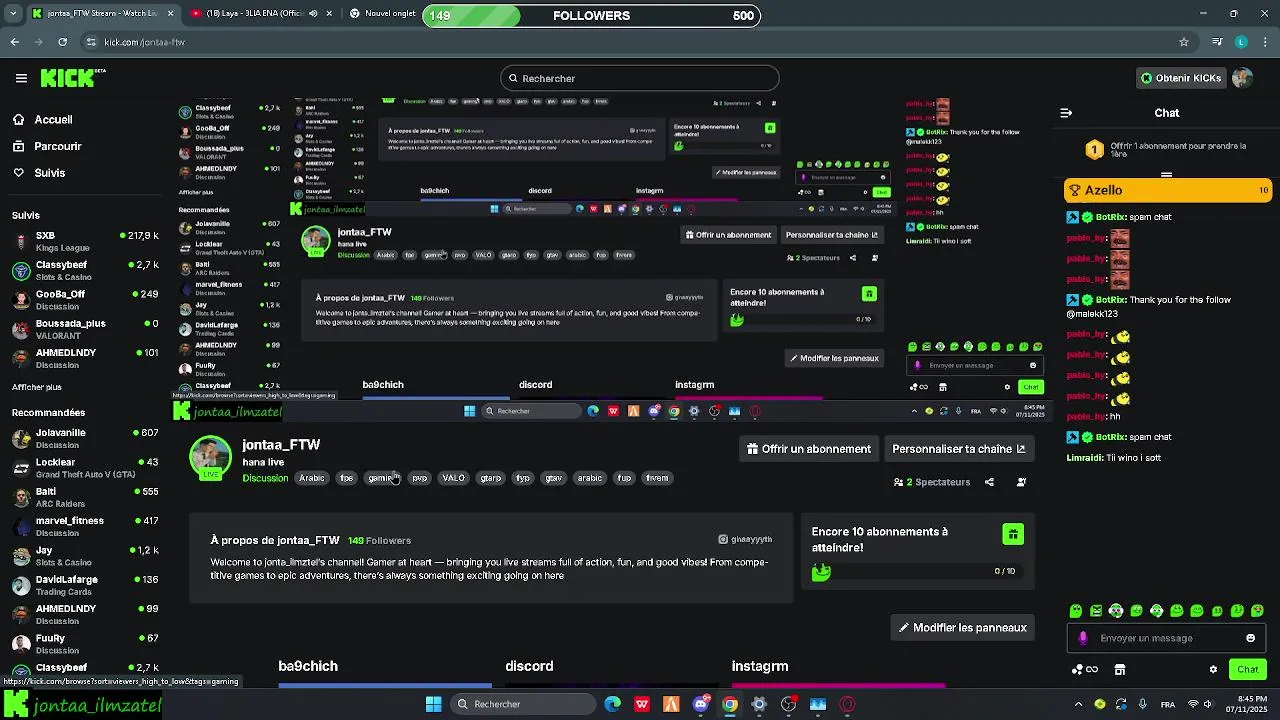Open ghaayyyth Instagram link
The height and width of the screenshot is (720, 1280).
coord(745,539)
